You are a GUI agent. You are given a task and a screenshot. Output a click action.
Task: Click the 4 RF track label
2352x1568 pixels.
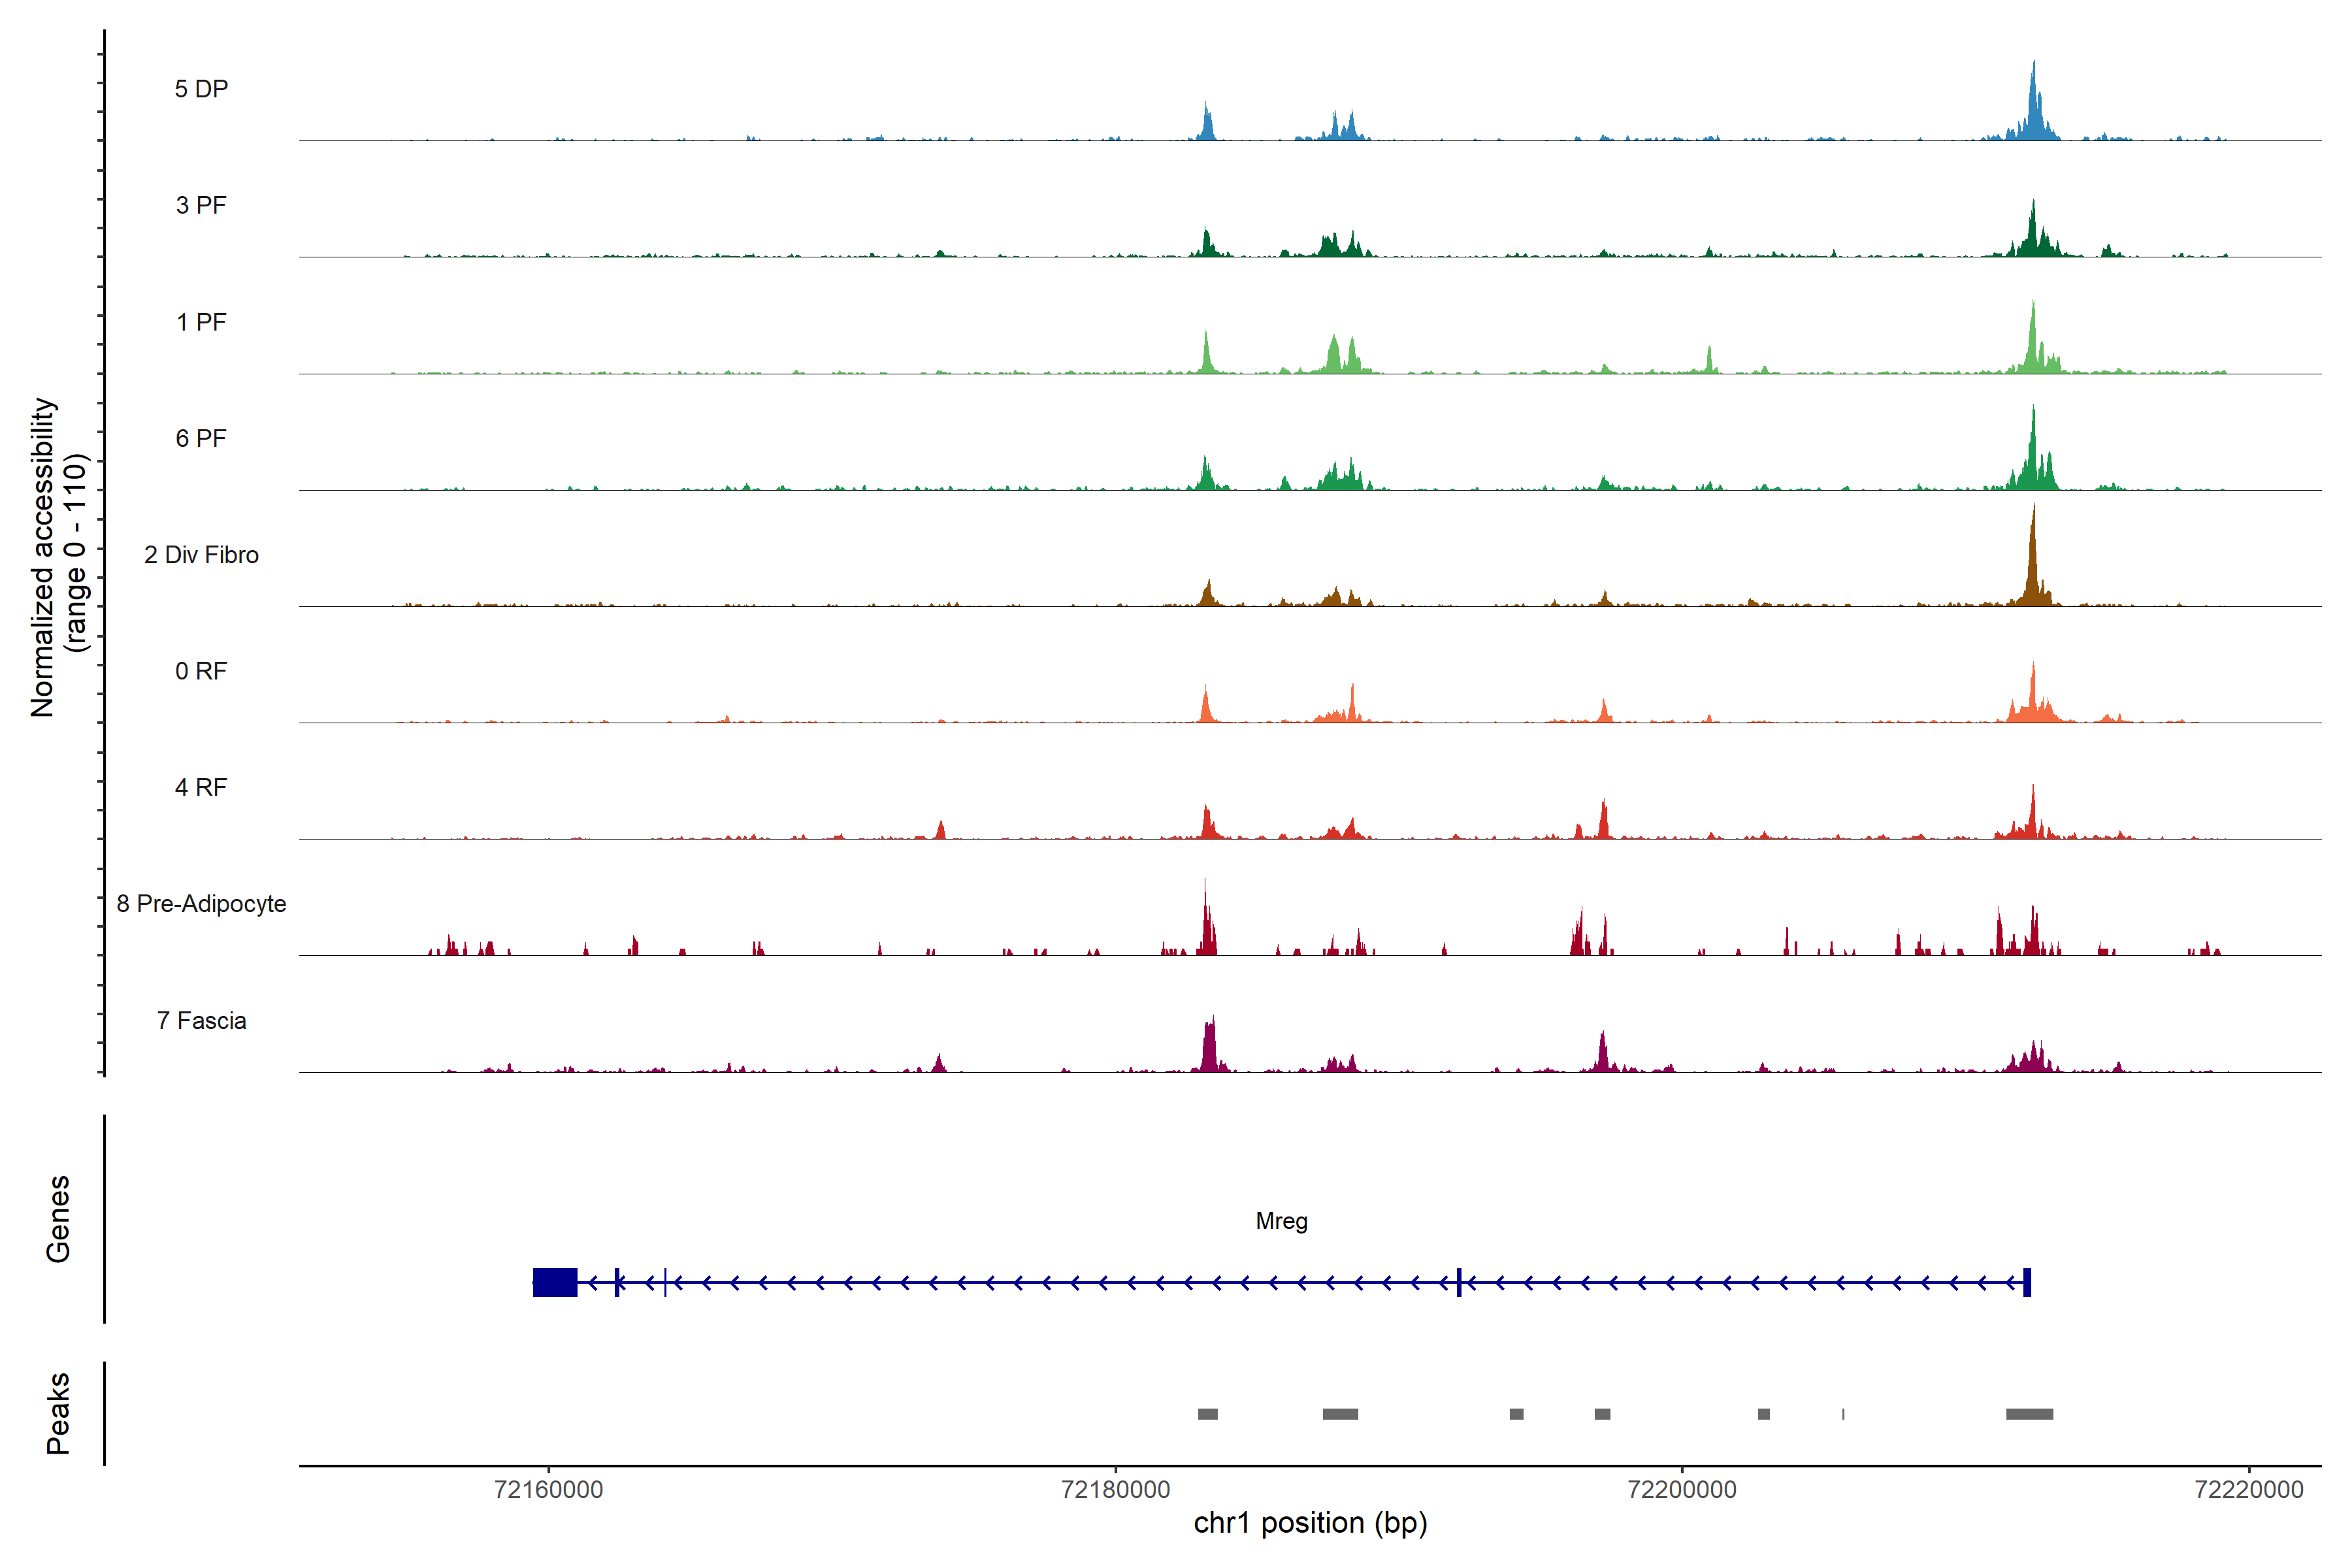tap(201, 787)
